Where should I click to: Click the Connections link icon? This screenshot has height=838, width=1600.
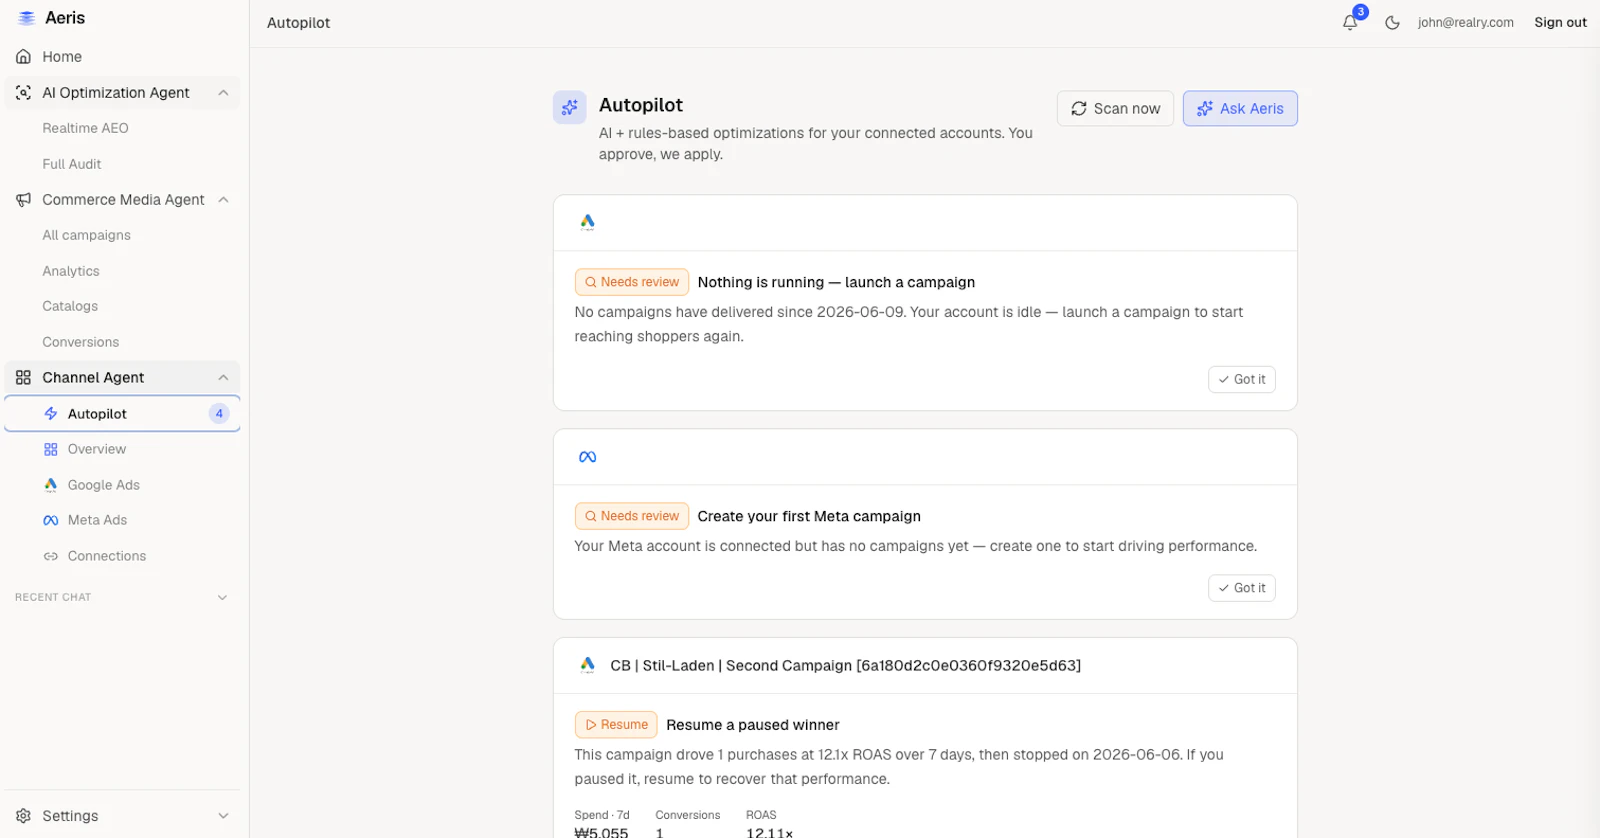coord(51,556)
